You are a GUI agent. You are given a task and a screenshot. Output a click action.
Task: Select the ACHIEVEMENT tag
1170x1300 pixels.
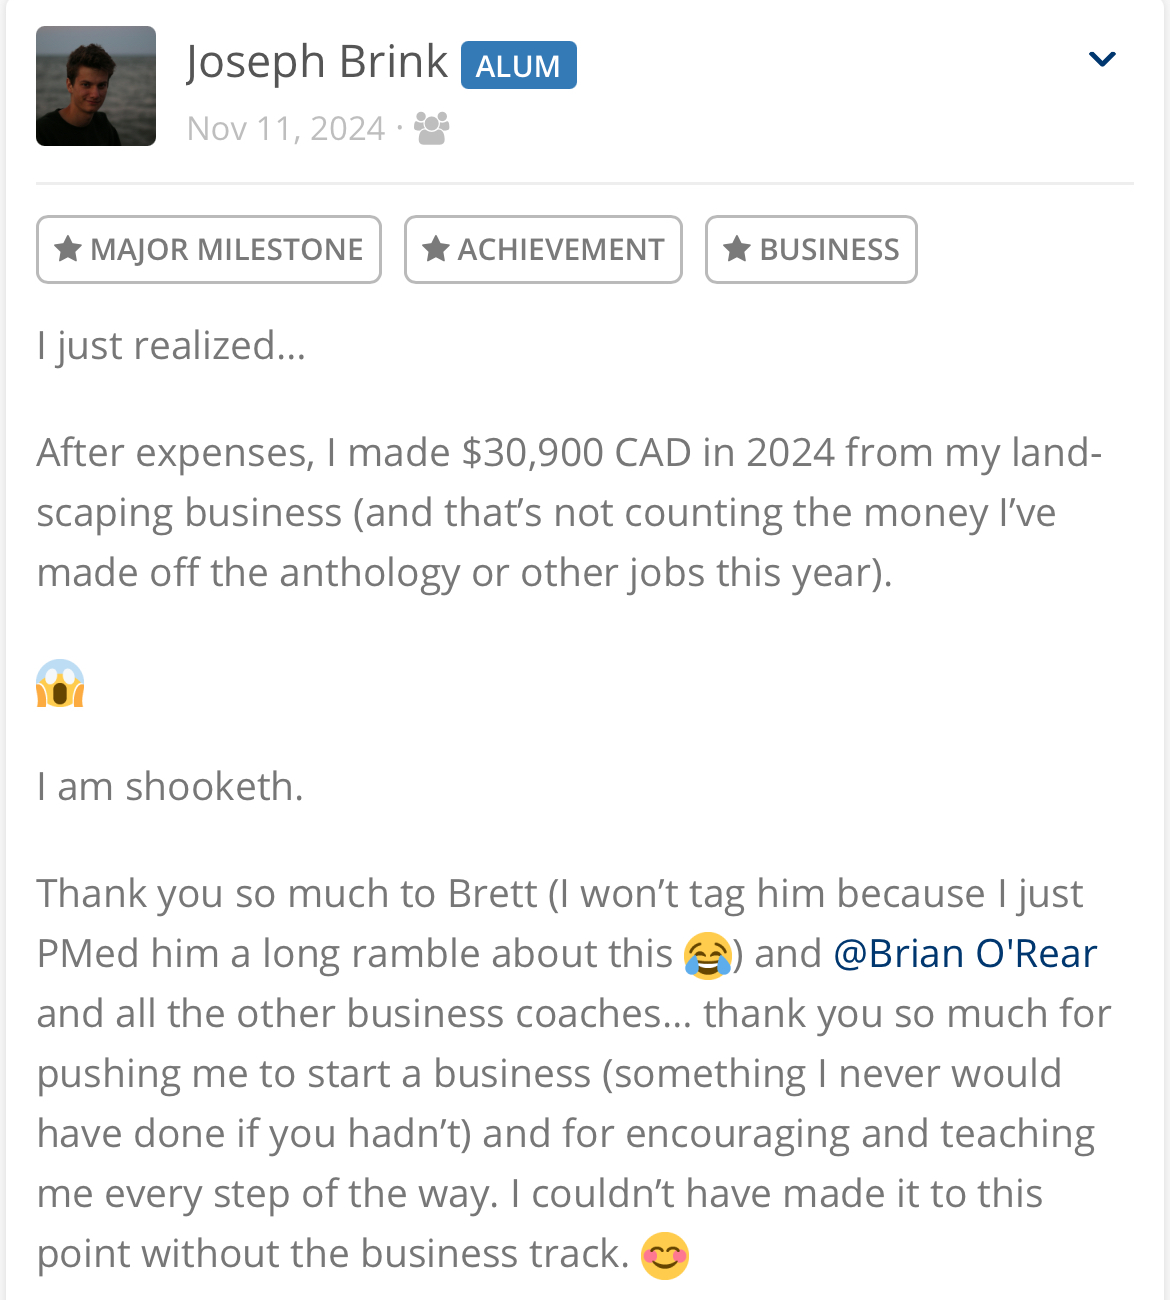[x=543, y=249]
